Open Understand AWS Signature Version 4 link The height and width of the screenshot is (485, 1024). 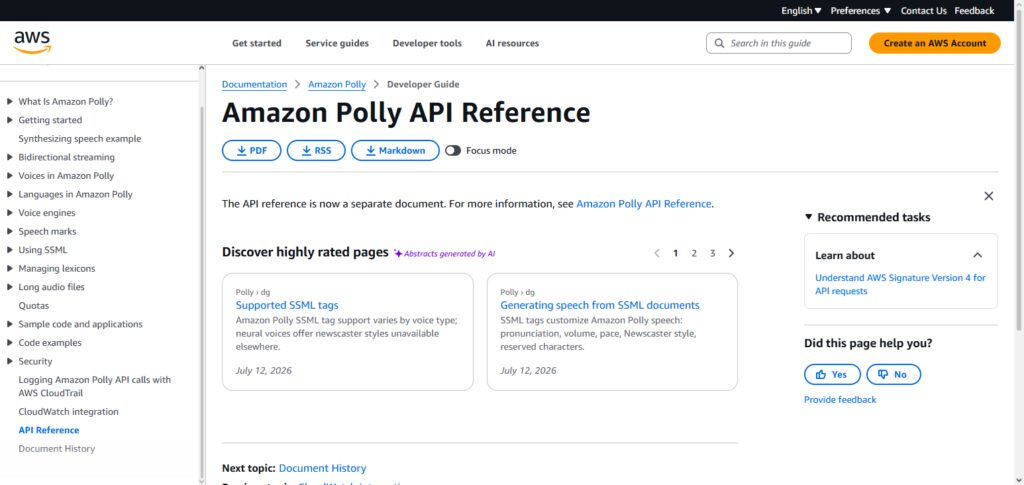click(x=900, y=284)
